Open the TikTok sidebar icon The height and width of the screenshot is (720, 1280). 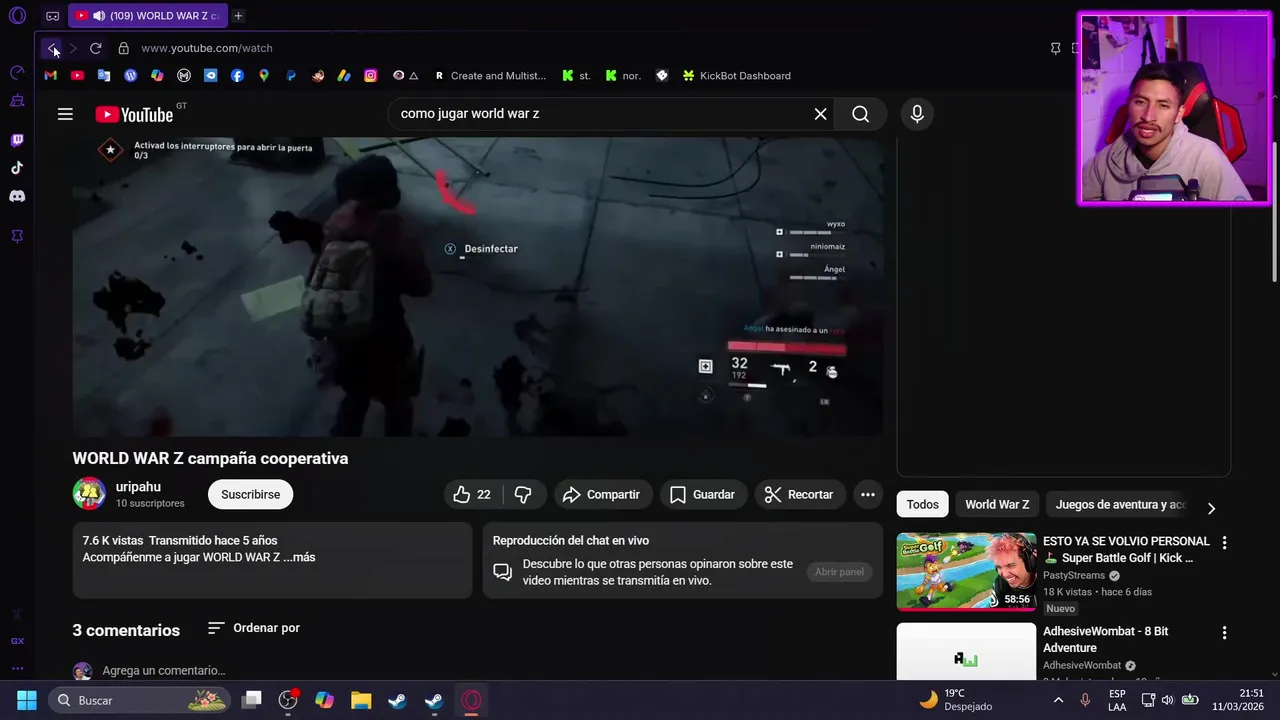(x=17, y=168)
